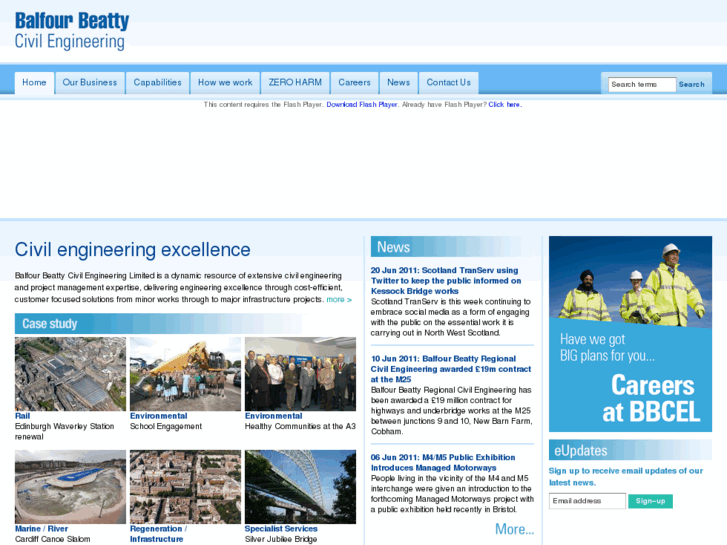Open the Cardiff Canoe Slalom thumbnail
This screenshot has width=727, height=545.
(70, 487)
